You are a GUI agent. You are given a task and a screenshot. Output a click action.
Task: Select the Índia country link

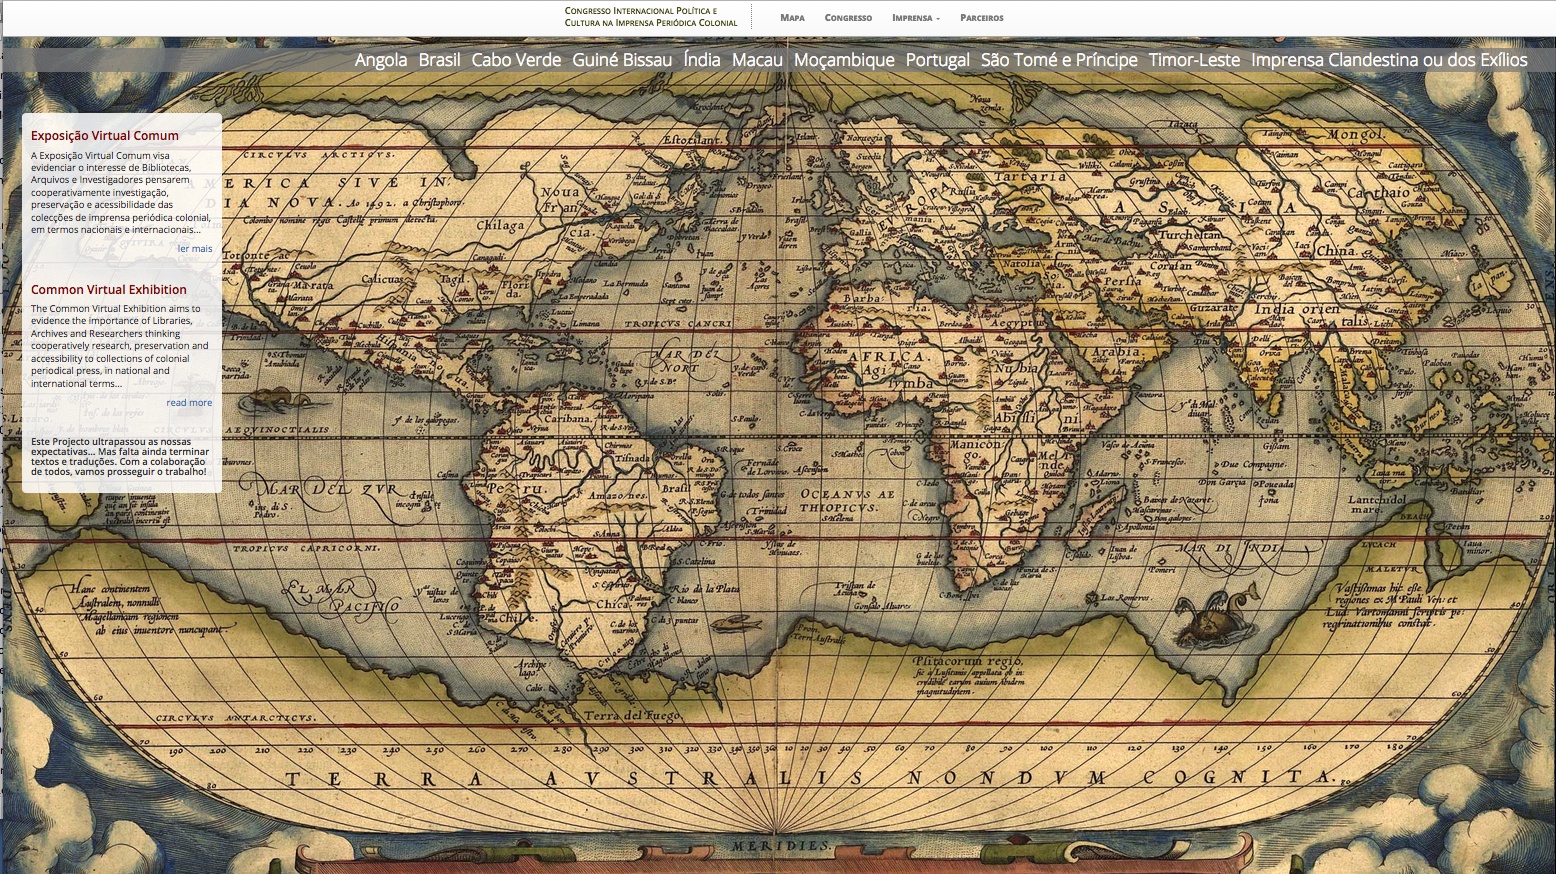(702, 60)
